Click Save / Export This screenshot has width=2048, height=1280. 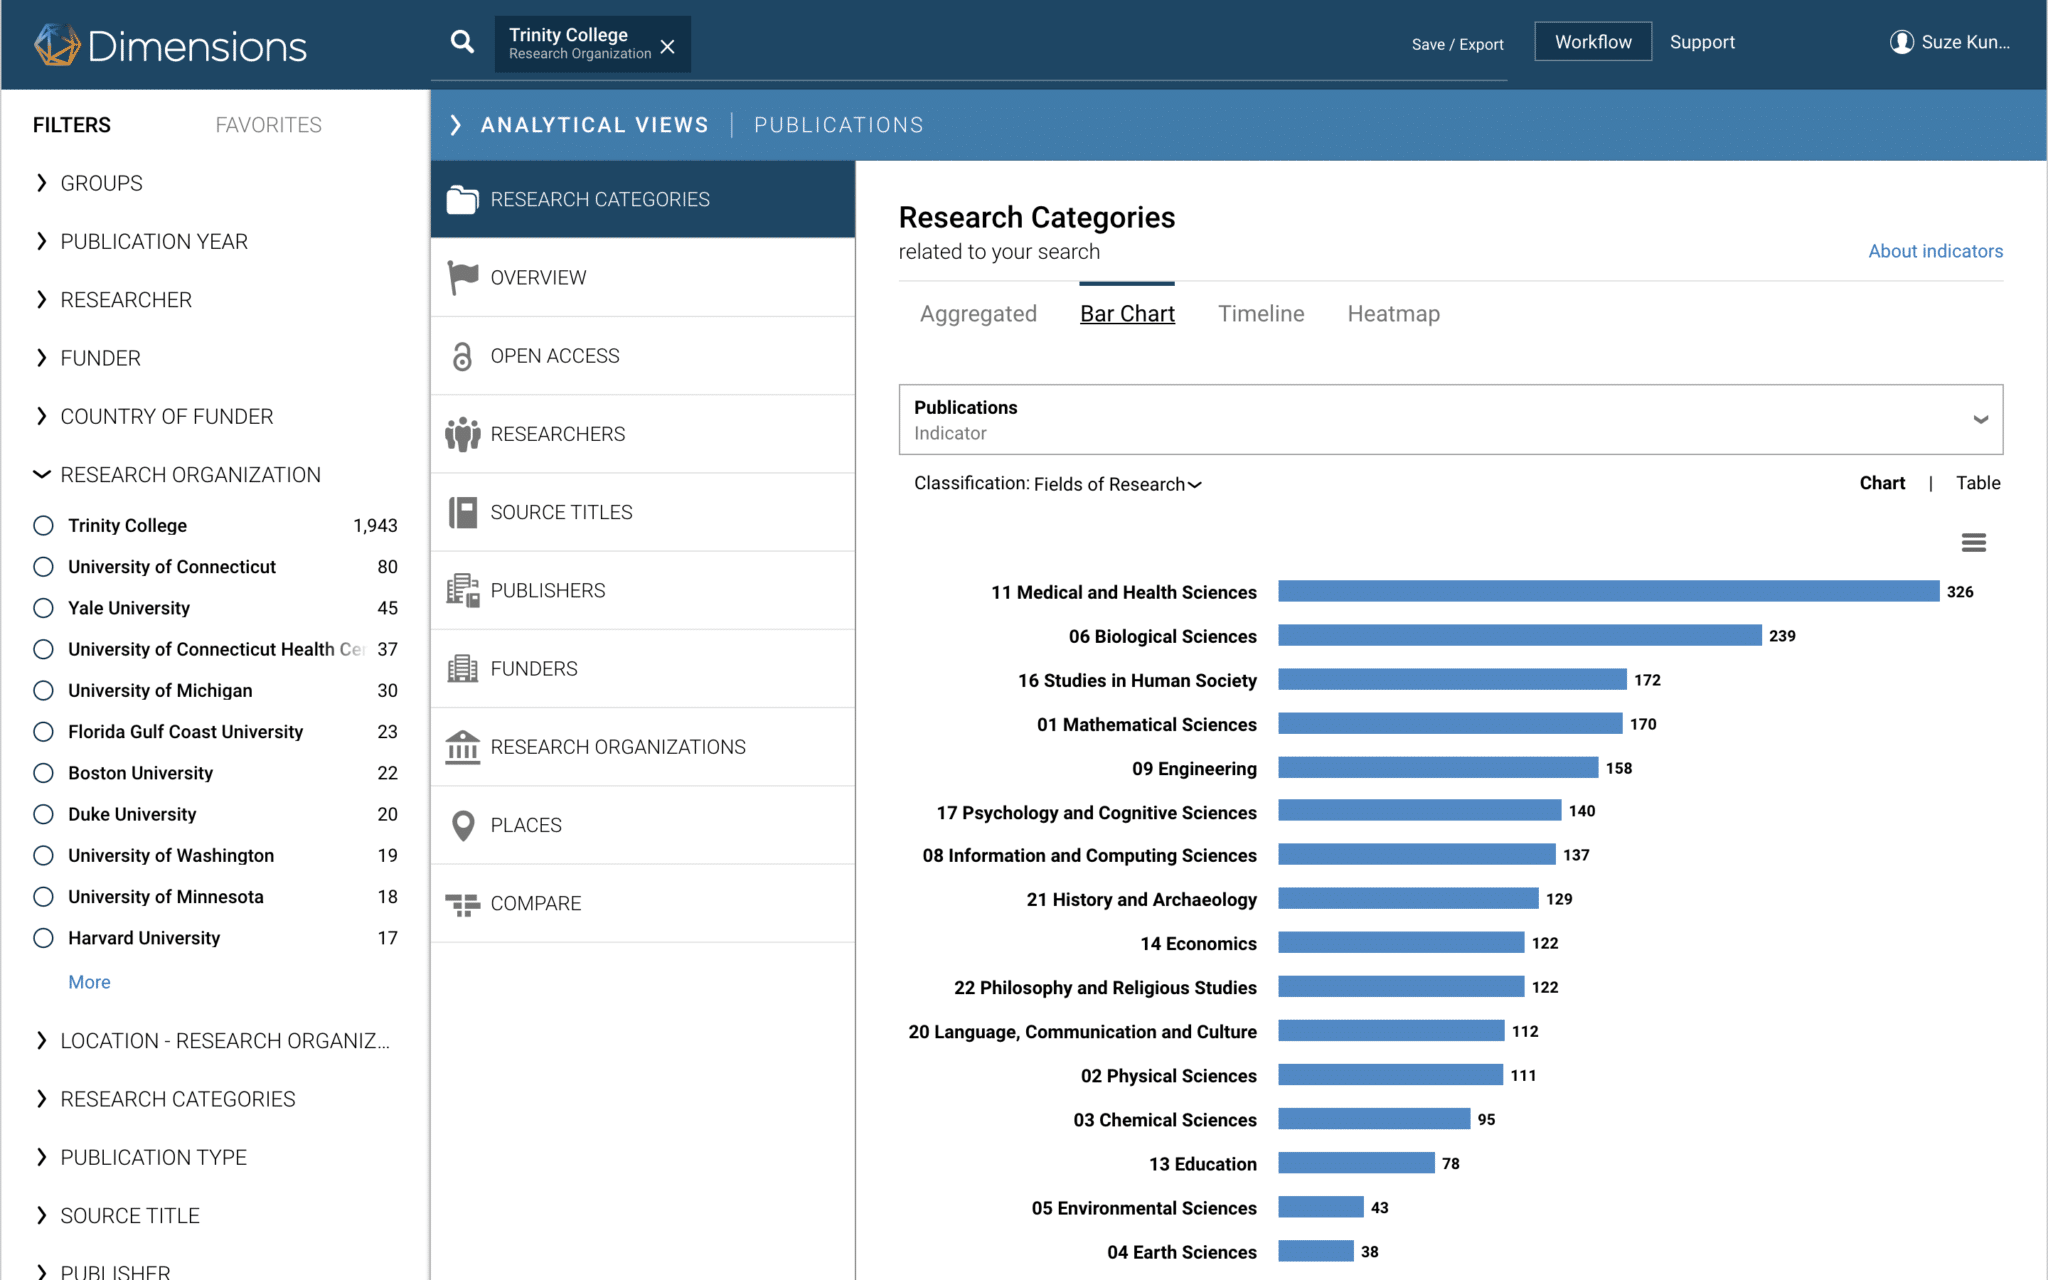tap(1457, 44)
